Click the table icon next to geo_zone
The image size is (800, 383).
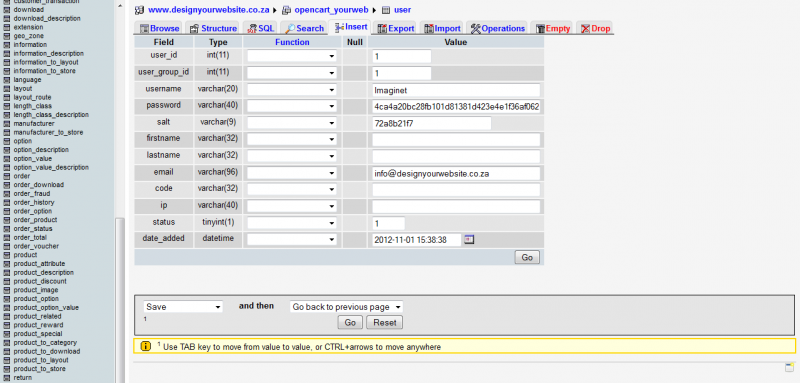coord(7,36)
